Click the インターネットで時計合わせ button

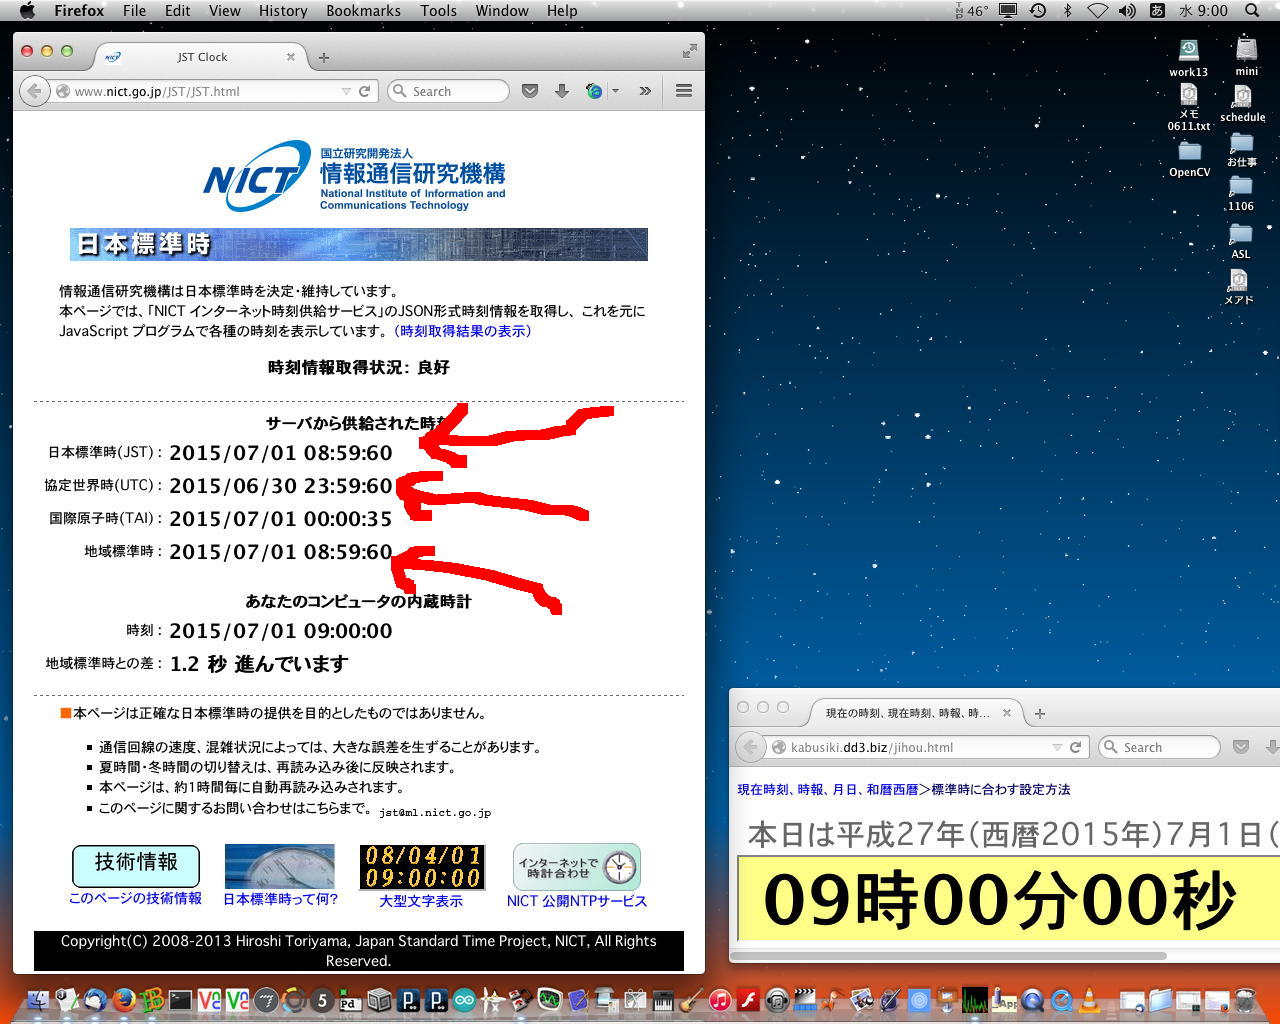click(x=577, y=866)
